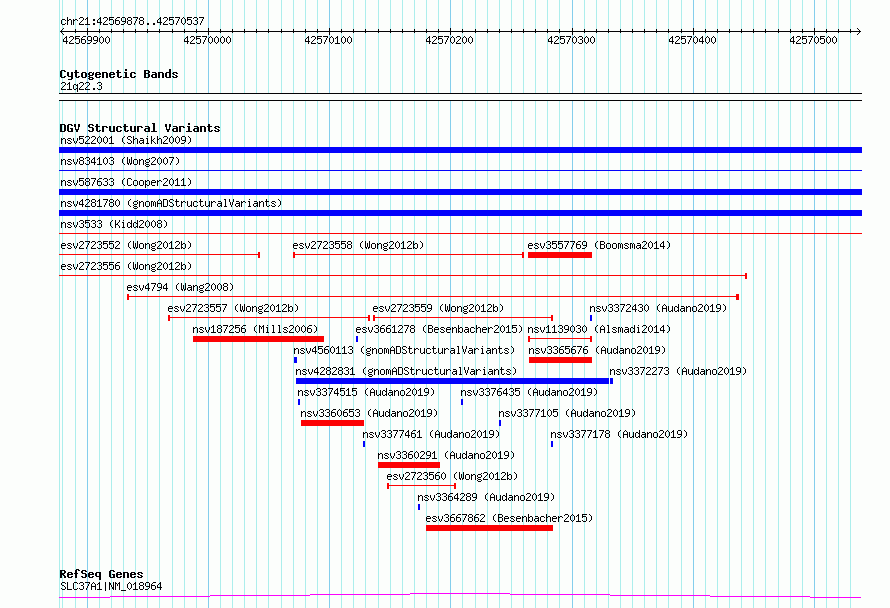Viewport: 890px width, 608px height.
Task: Open nsv4282831 (gnomADStructuralVariants) label
Action: (x=406, y=371)
